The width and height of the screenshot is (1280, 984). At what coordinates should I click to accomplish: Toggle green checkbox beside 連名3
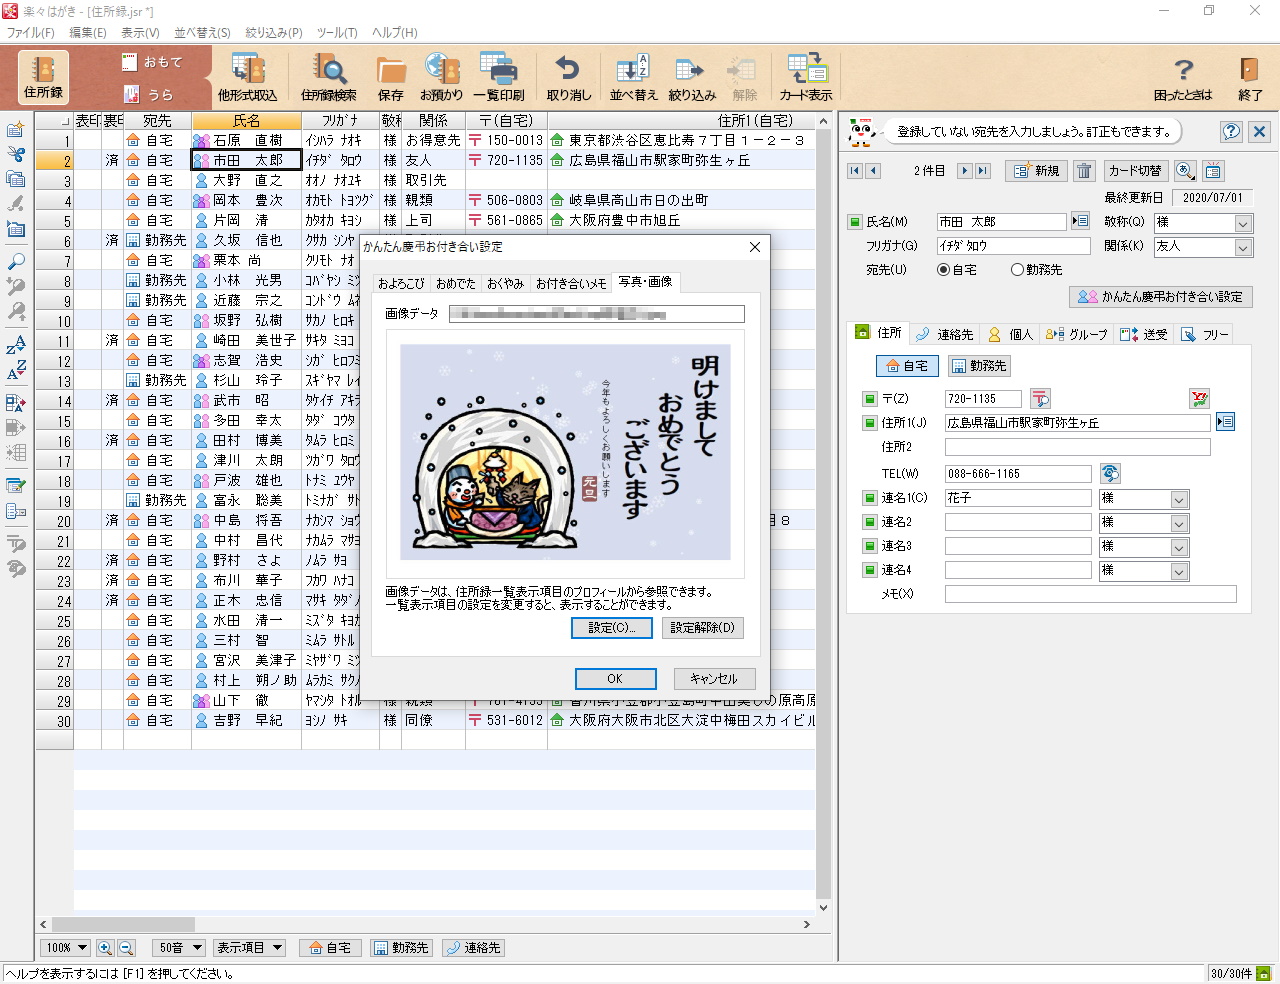click(869, 546)
